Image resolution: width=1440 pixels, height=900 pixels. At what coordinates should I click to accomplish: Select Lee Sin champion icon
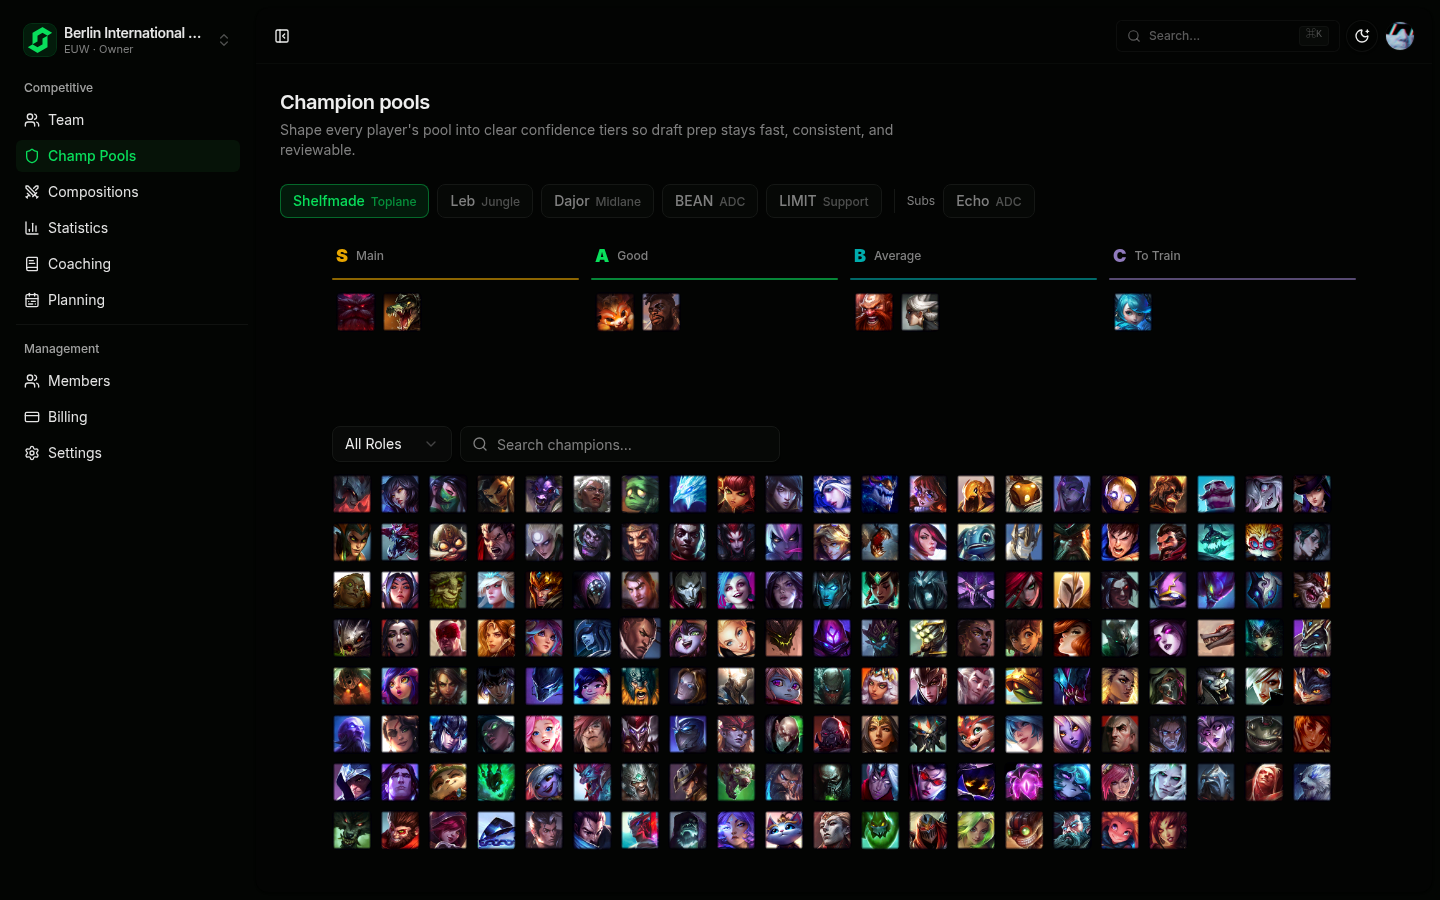pos(448,638)
